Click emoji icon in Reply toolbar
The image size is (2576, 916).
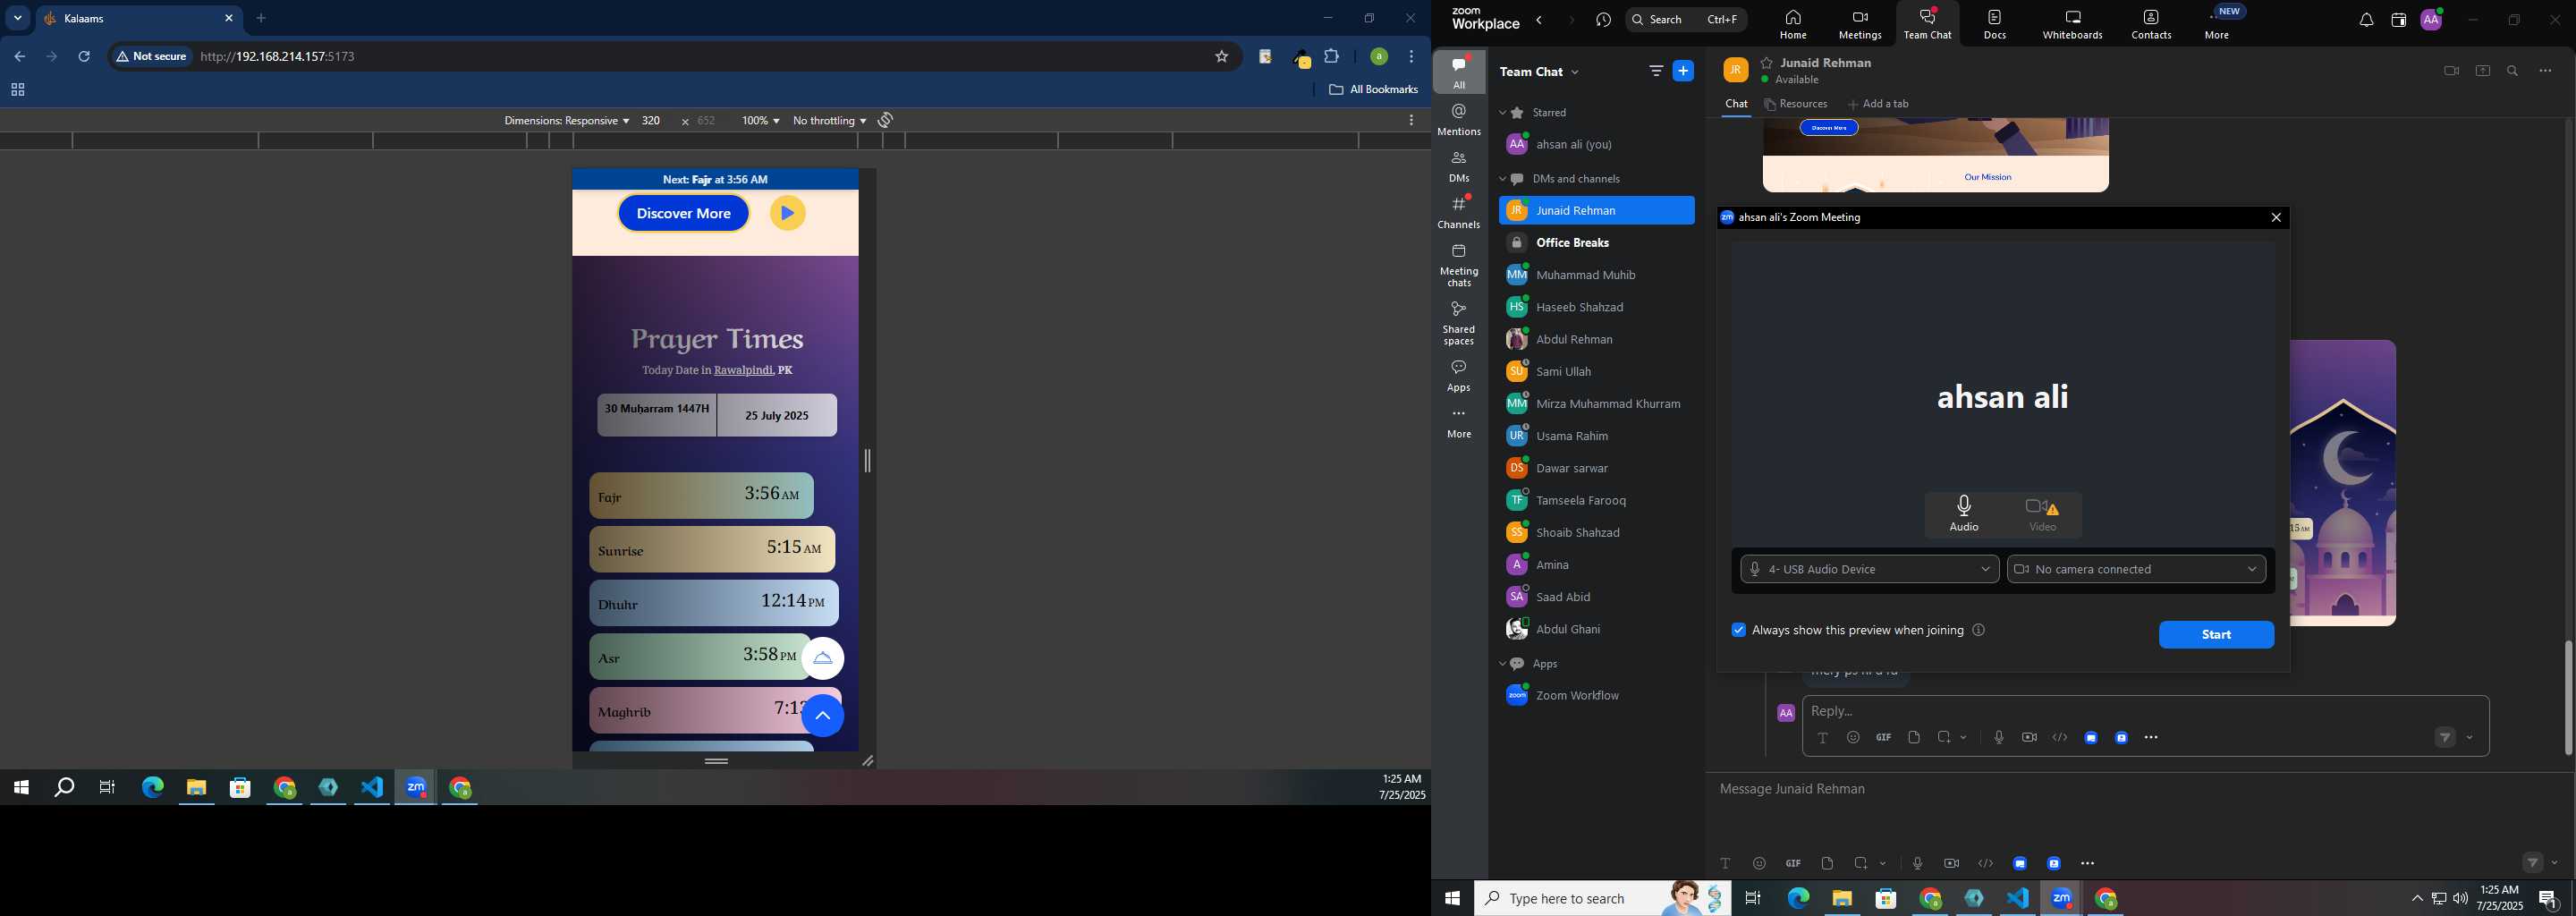click(1853, 738)
